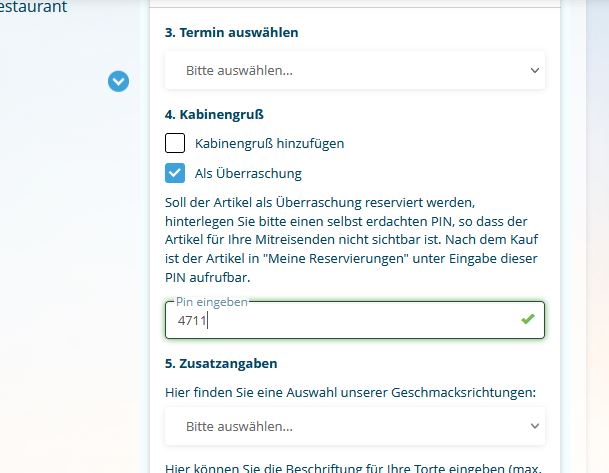Click the blue circular chevron-down icon
Screen dimensions: 609x473
coord(119,81)
